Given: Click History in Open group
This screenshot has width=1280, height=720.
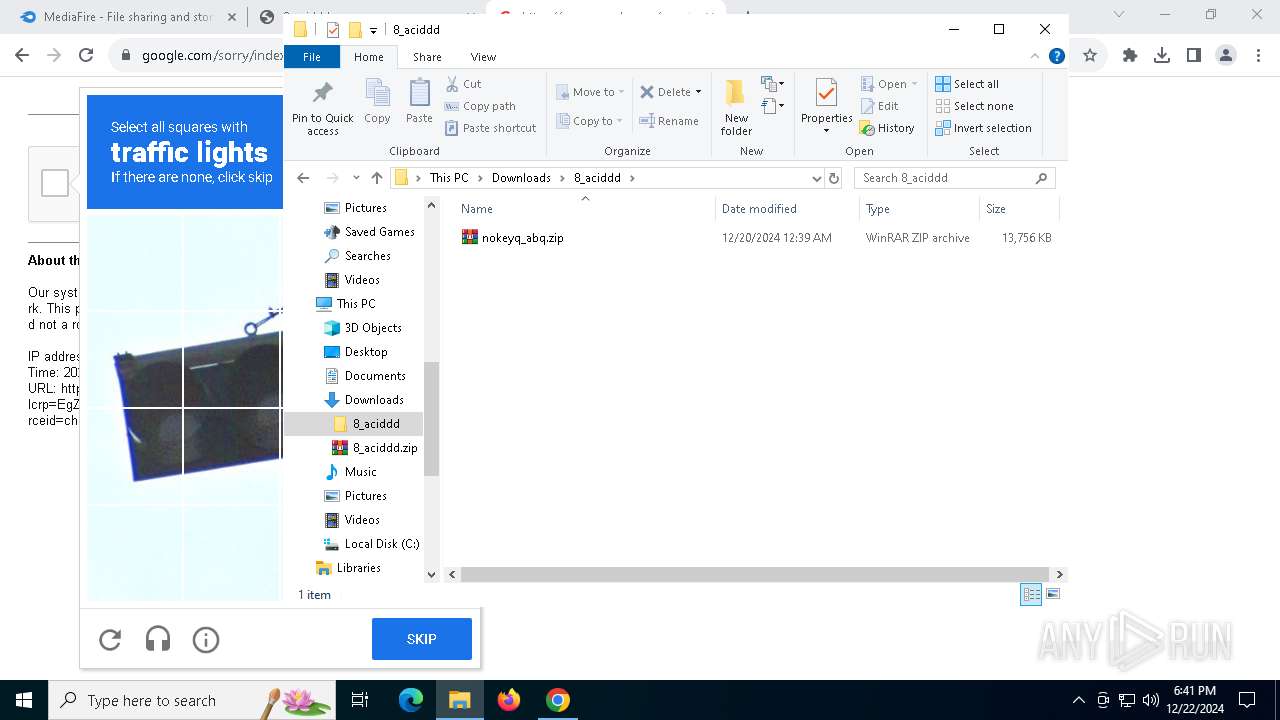Looking at the screenshot, I should (887, 128).
